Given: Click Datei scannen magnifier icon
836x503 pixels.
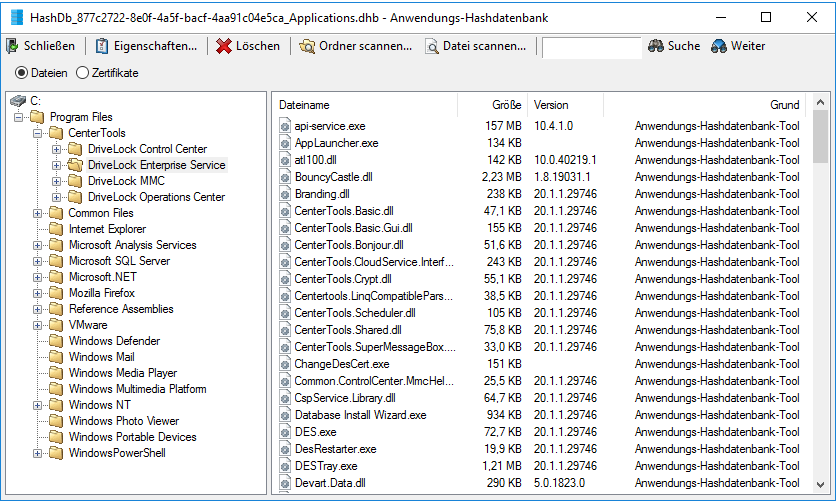Looking at the screenshot, I should [432, 46].
